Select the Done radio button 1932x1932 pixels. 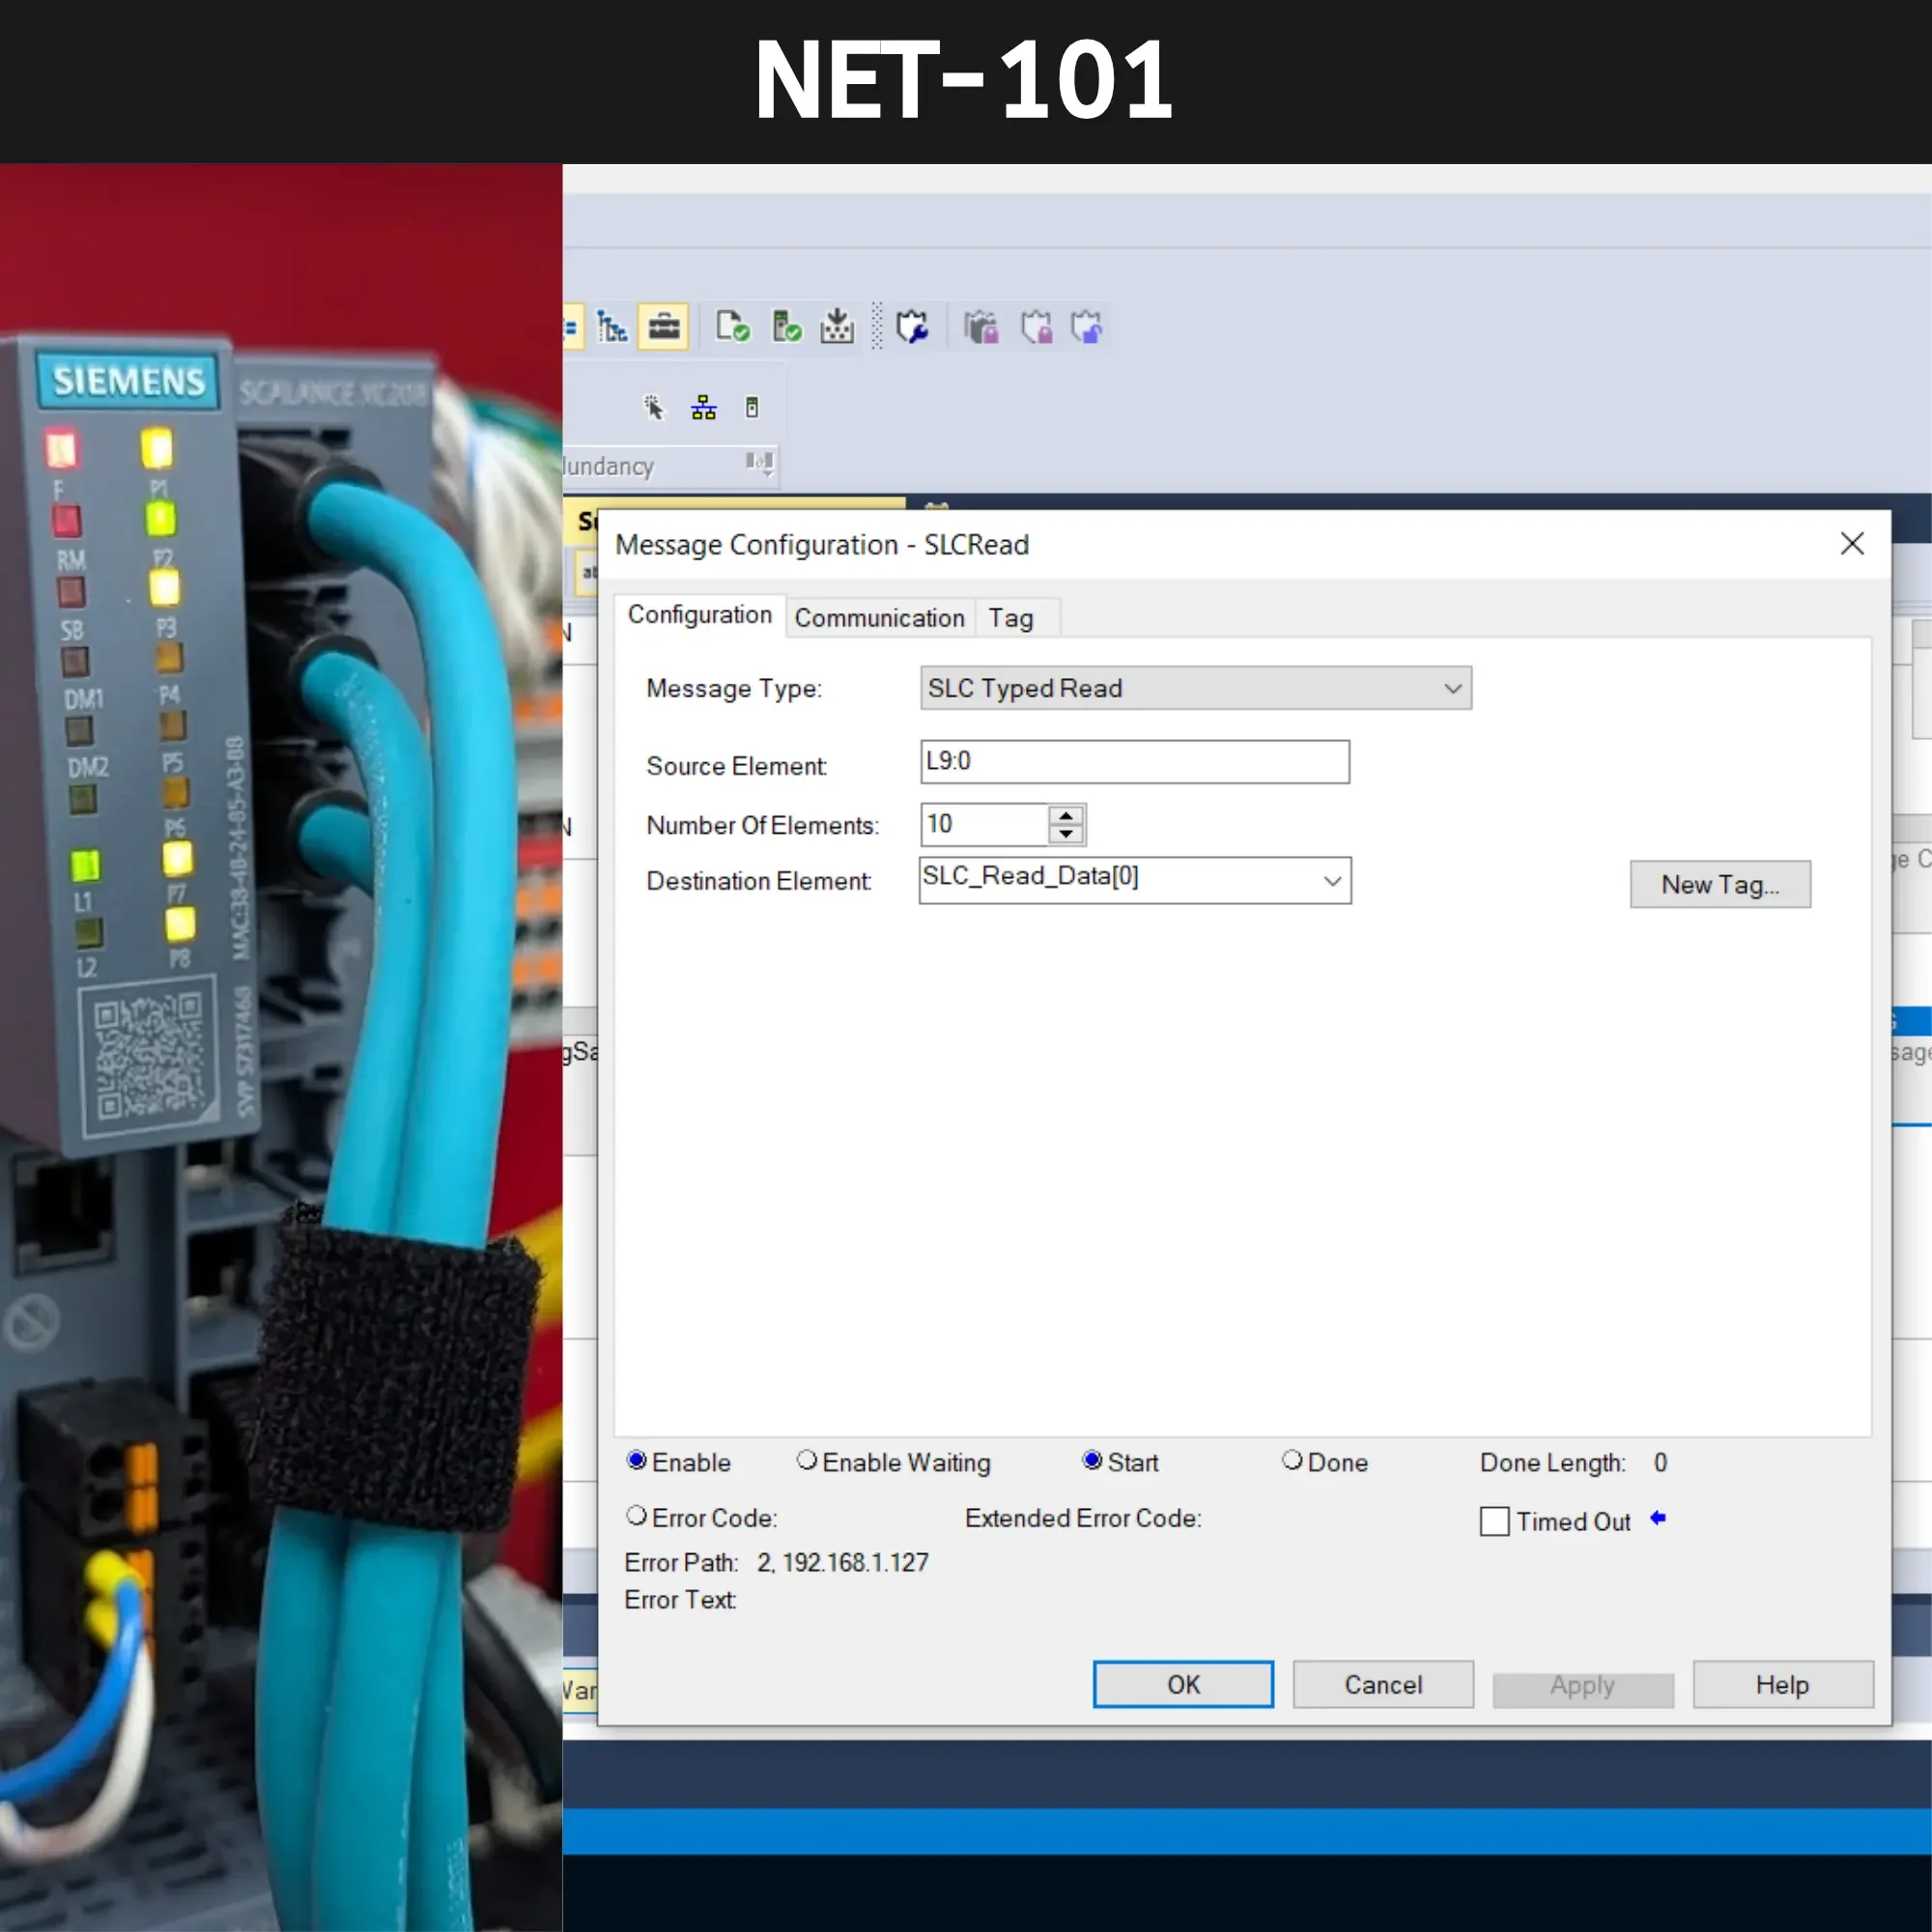click(1292, 1461)
